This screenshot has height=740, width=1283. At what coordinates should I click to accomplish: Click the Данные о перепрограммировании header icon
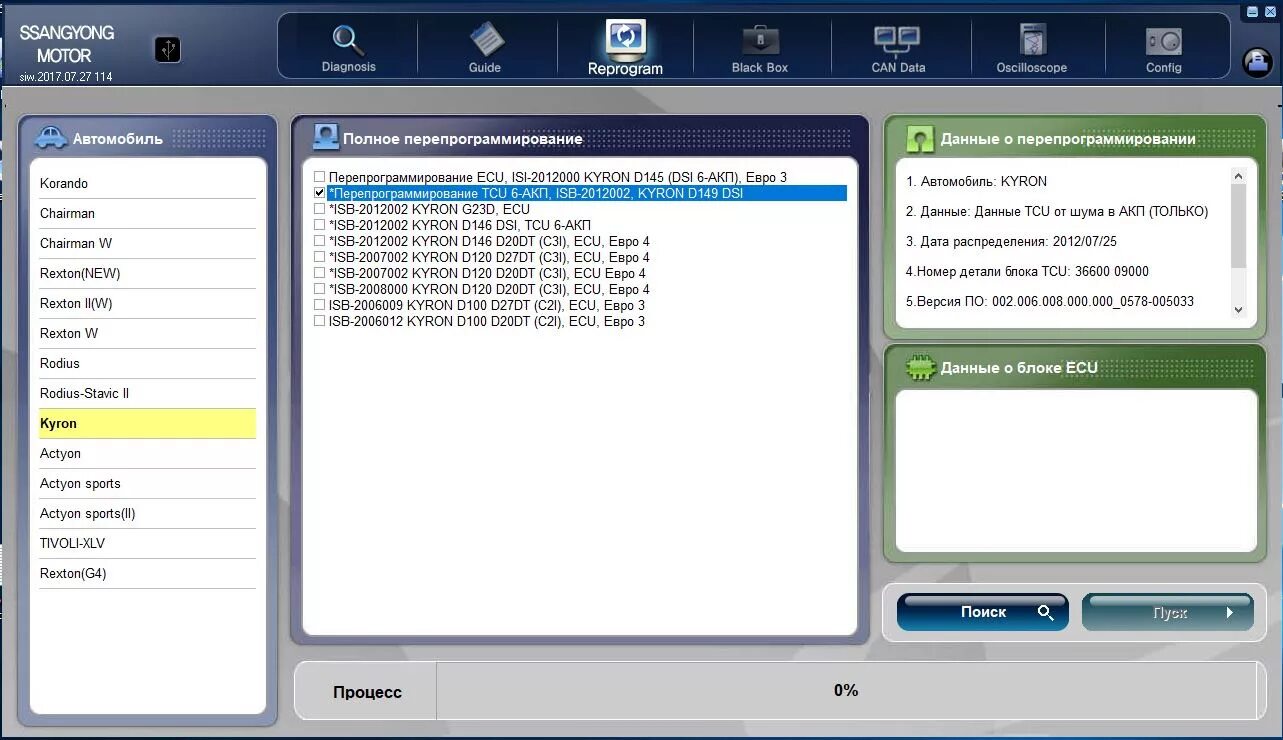pos(920,138)
